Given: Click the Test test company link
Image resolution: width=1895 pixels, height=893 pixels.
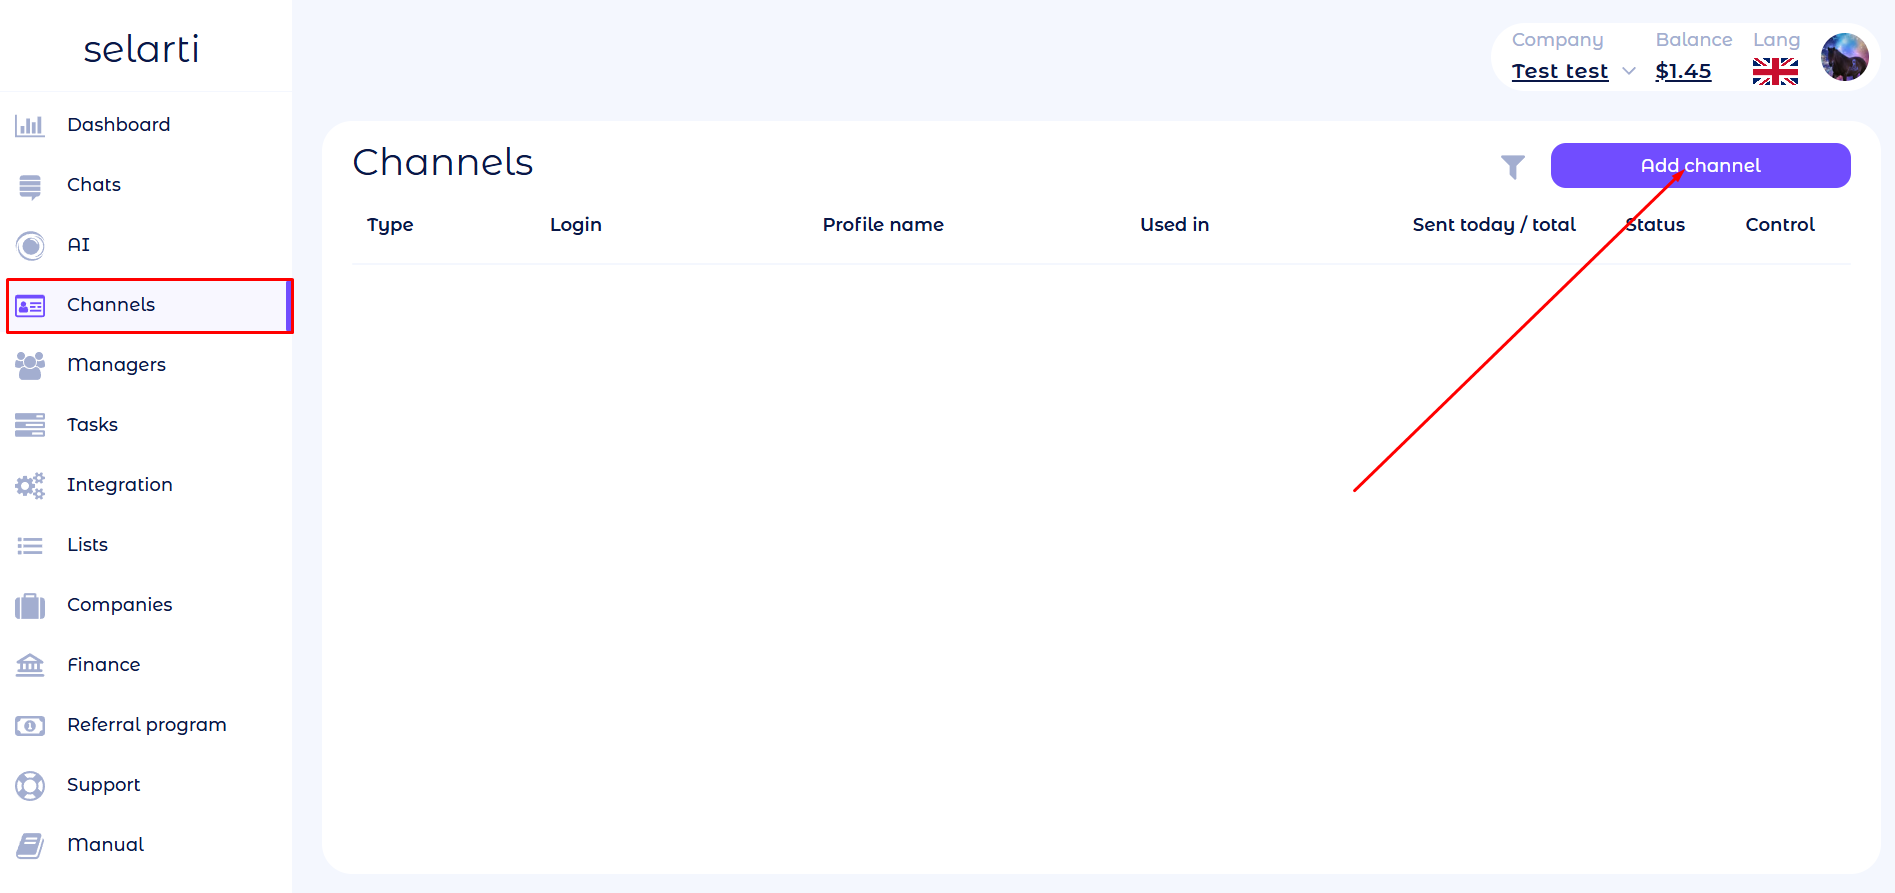Looking at the screenshot, I should (1559, 71).
